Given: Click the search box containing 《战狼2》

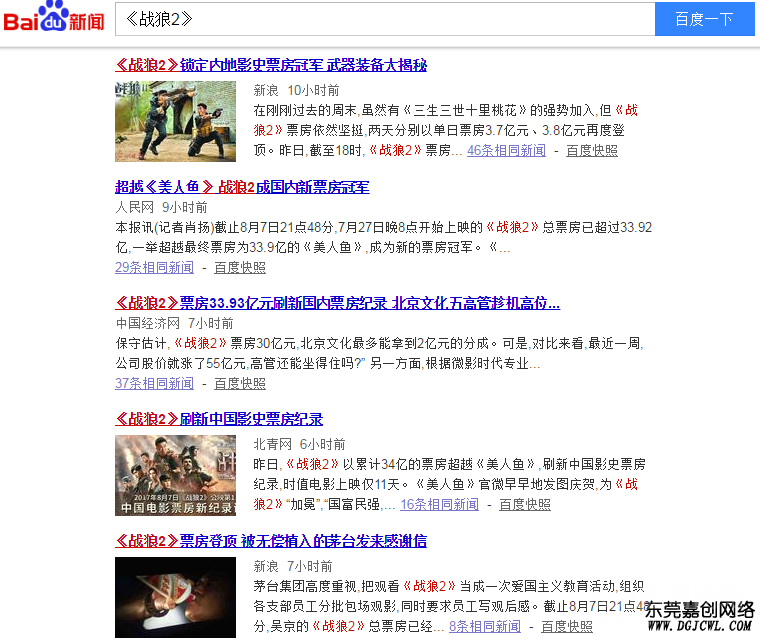Looking at the screenshot, I should [385, 19].
